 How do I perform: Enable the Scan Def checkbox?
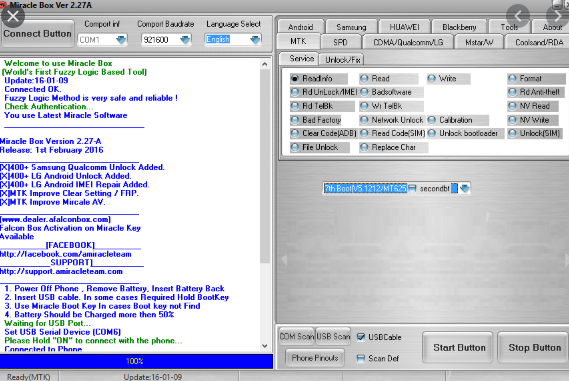click(361, 359)
